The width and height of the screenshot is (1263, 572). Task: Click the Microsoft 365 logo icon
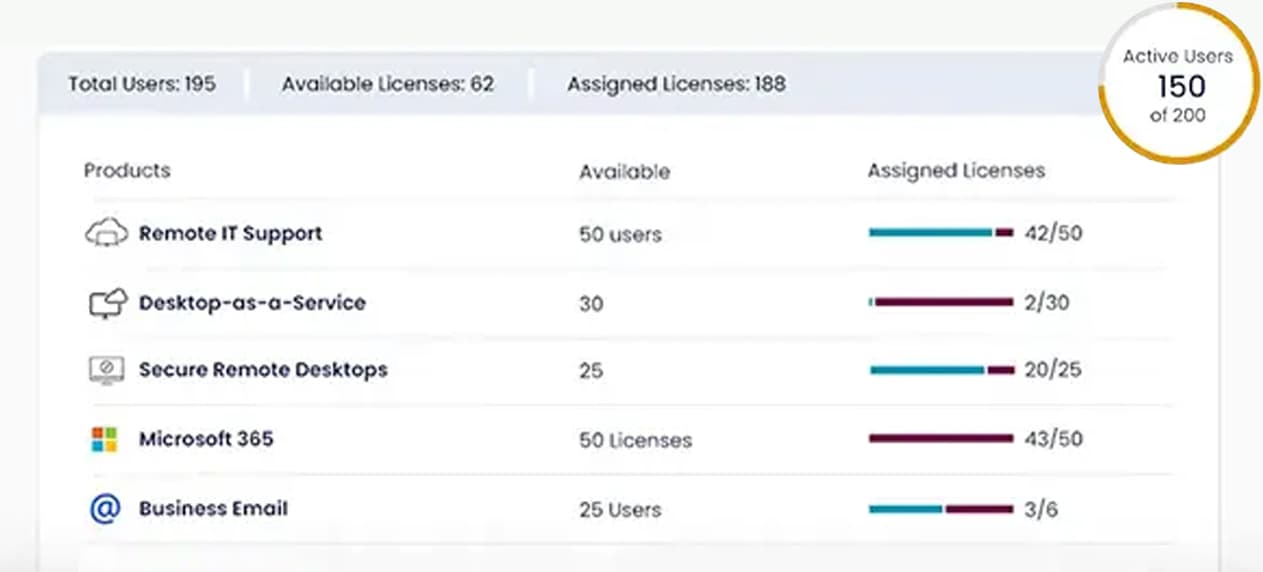(104, 439)
